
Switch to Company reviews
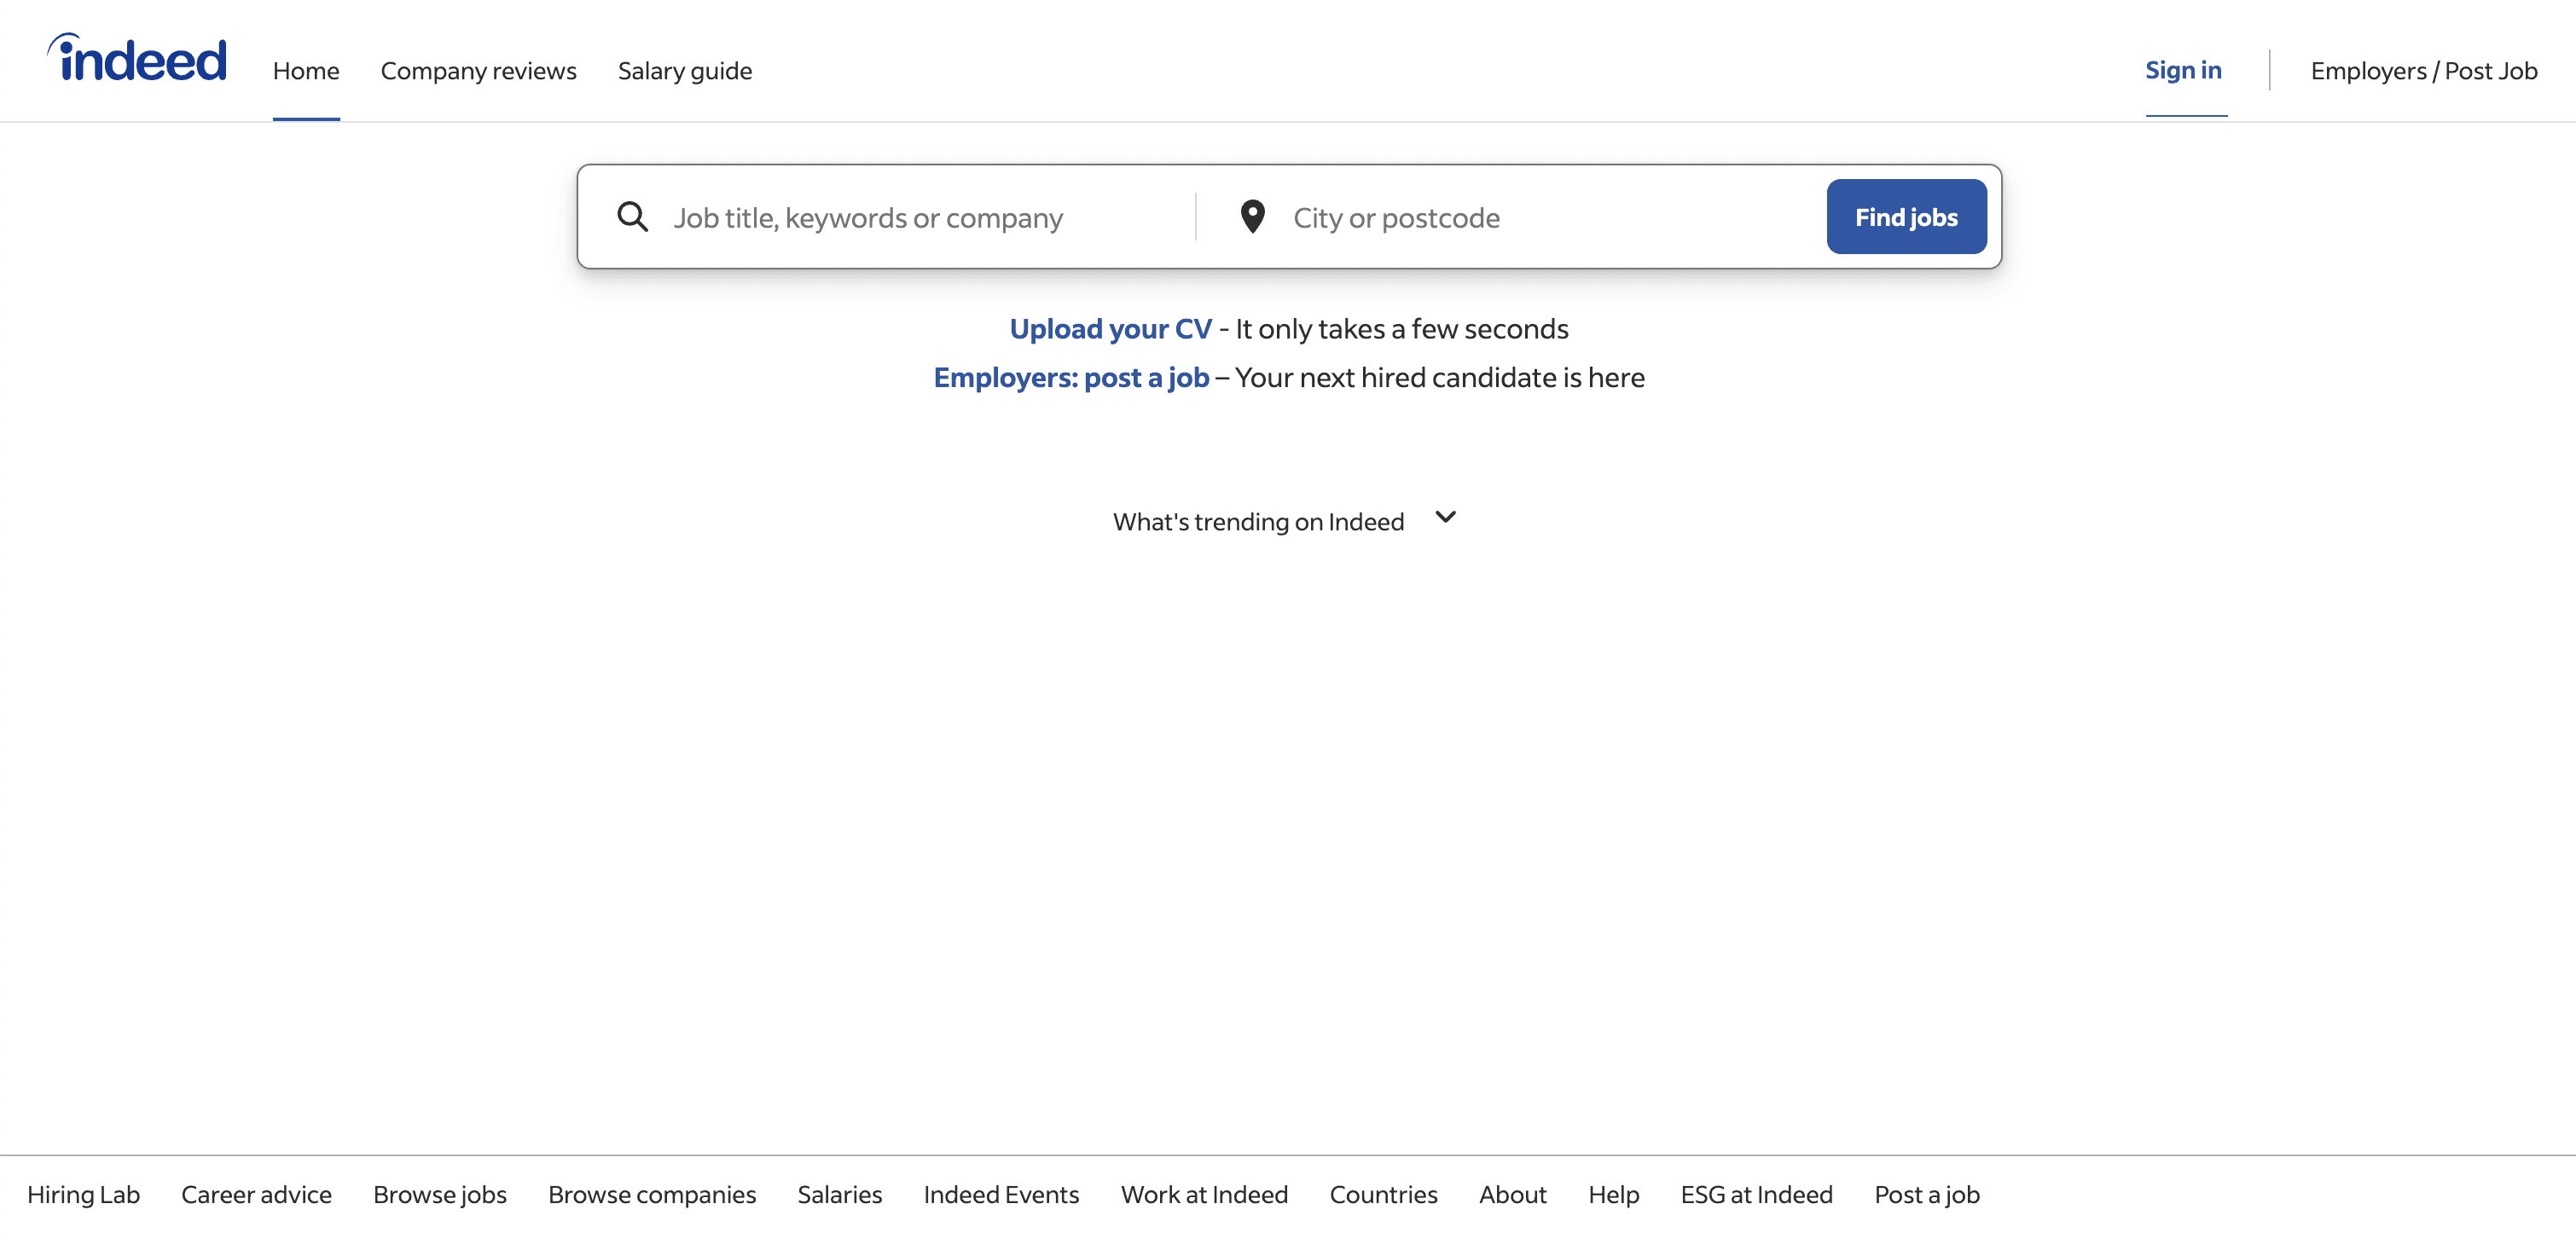pyautogui.click(x=478, y=70)
